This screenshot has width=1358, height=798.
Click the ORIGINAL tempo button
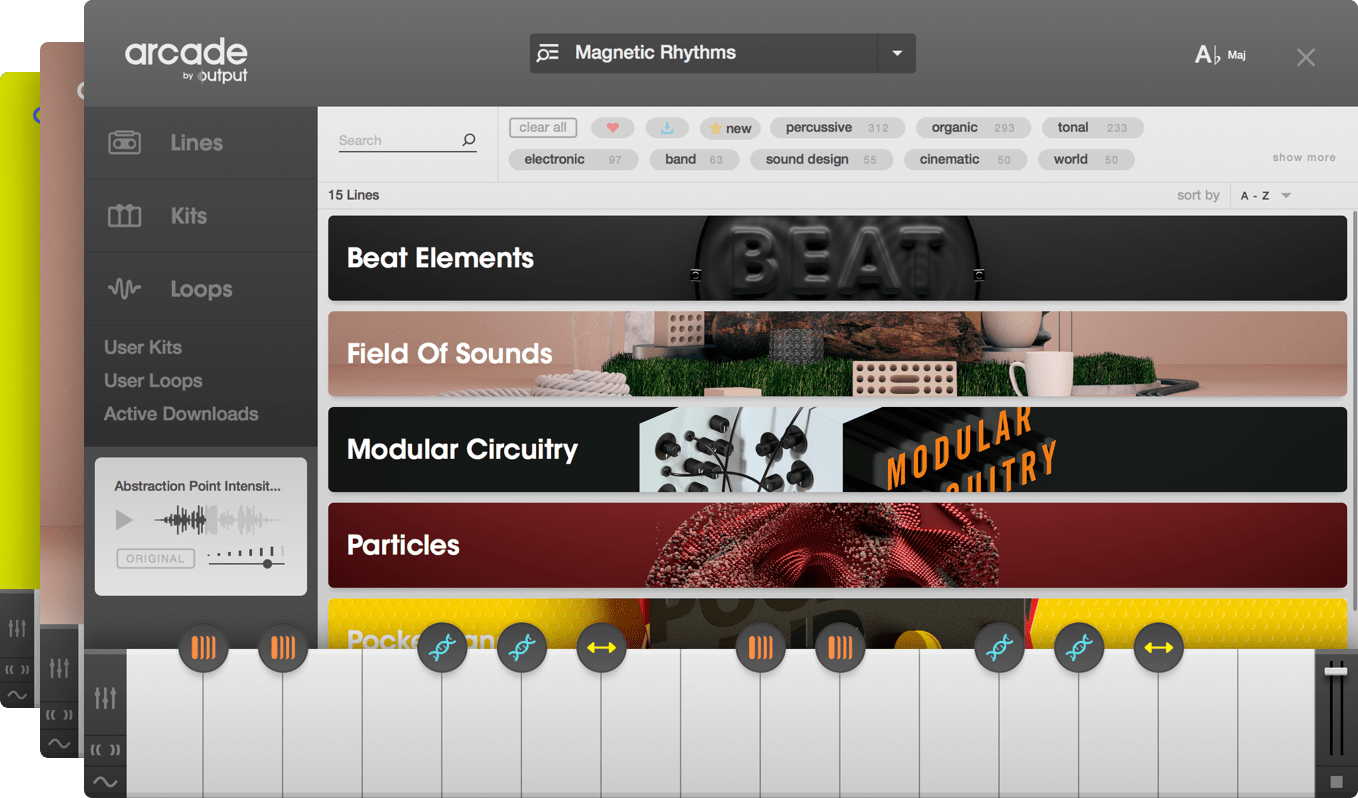pos(155,559)
